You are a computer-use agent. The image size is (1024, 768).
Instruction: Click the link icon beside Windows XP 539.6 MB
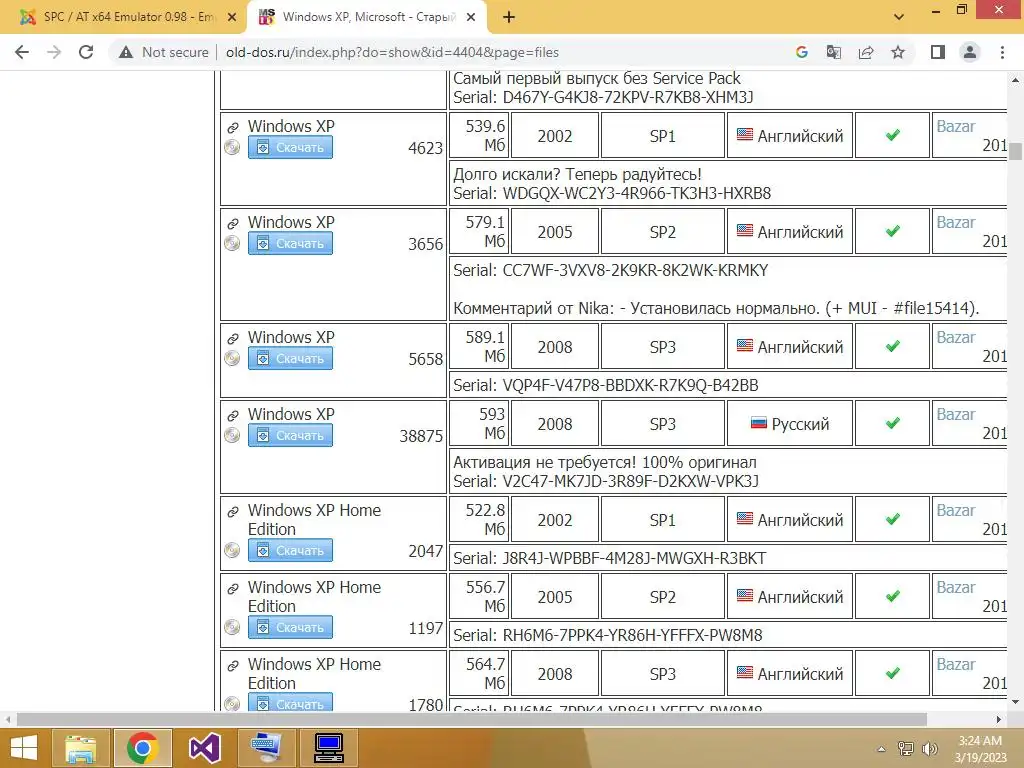232,127
